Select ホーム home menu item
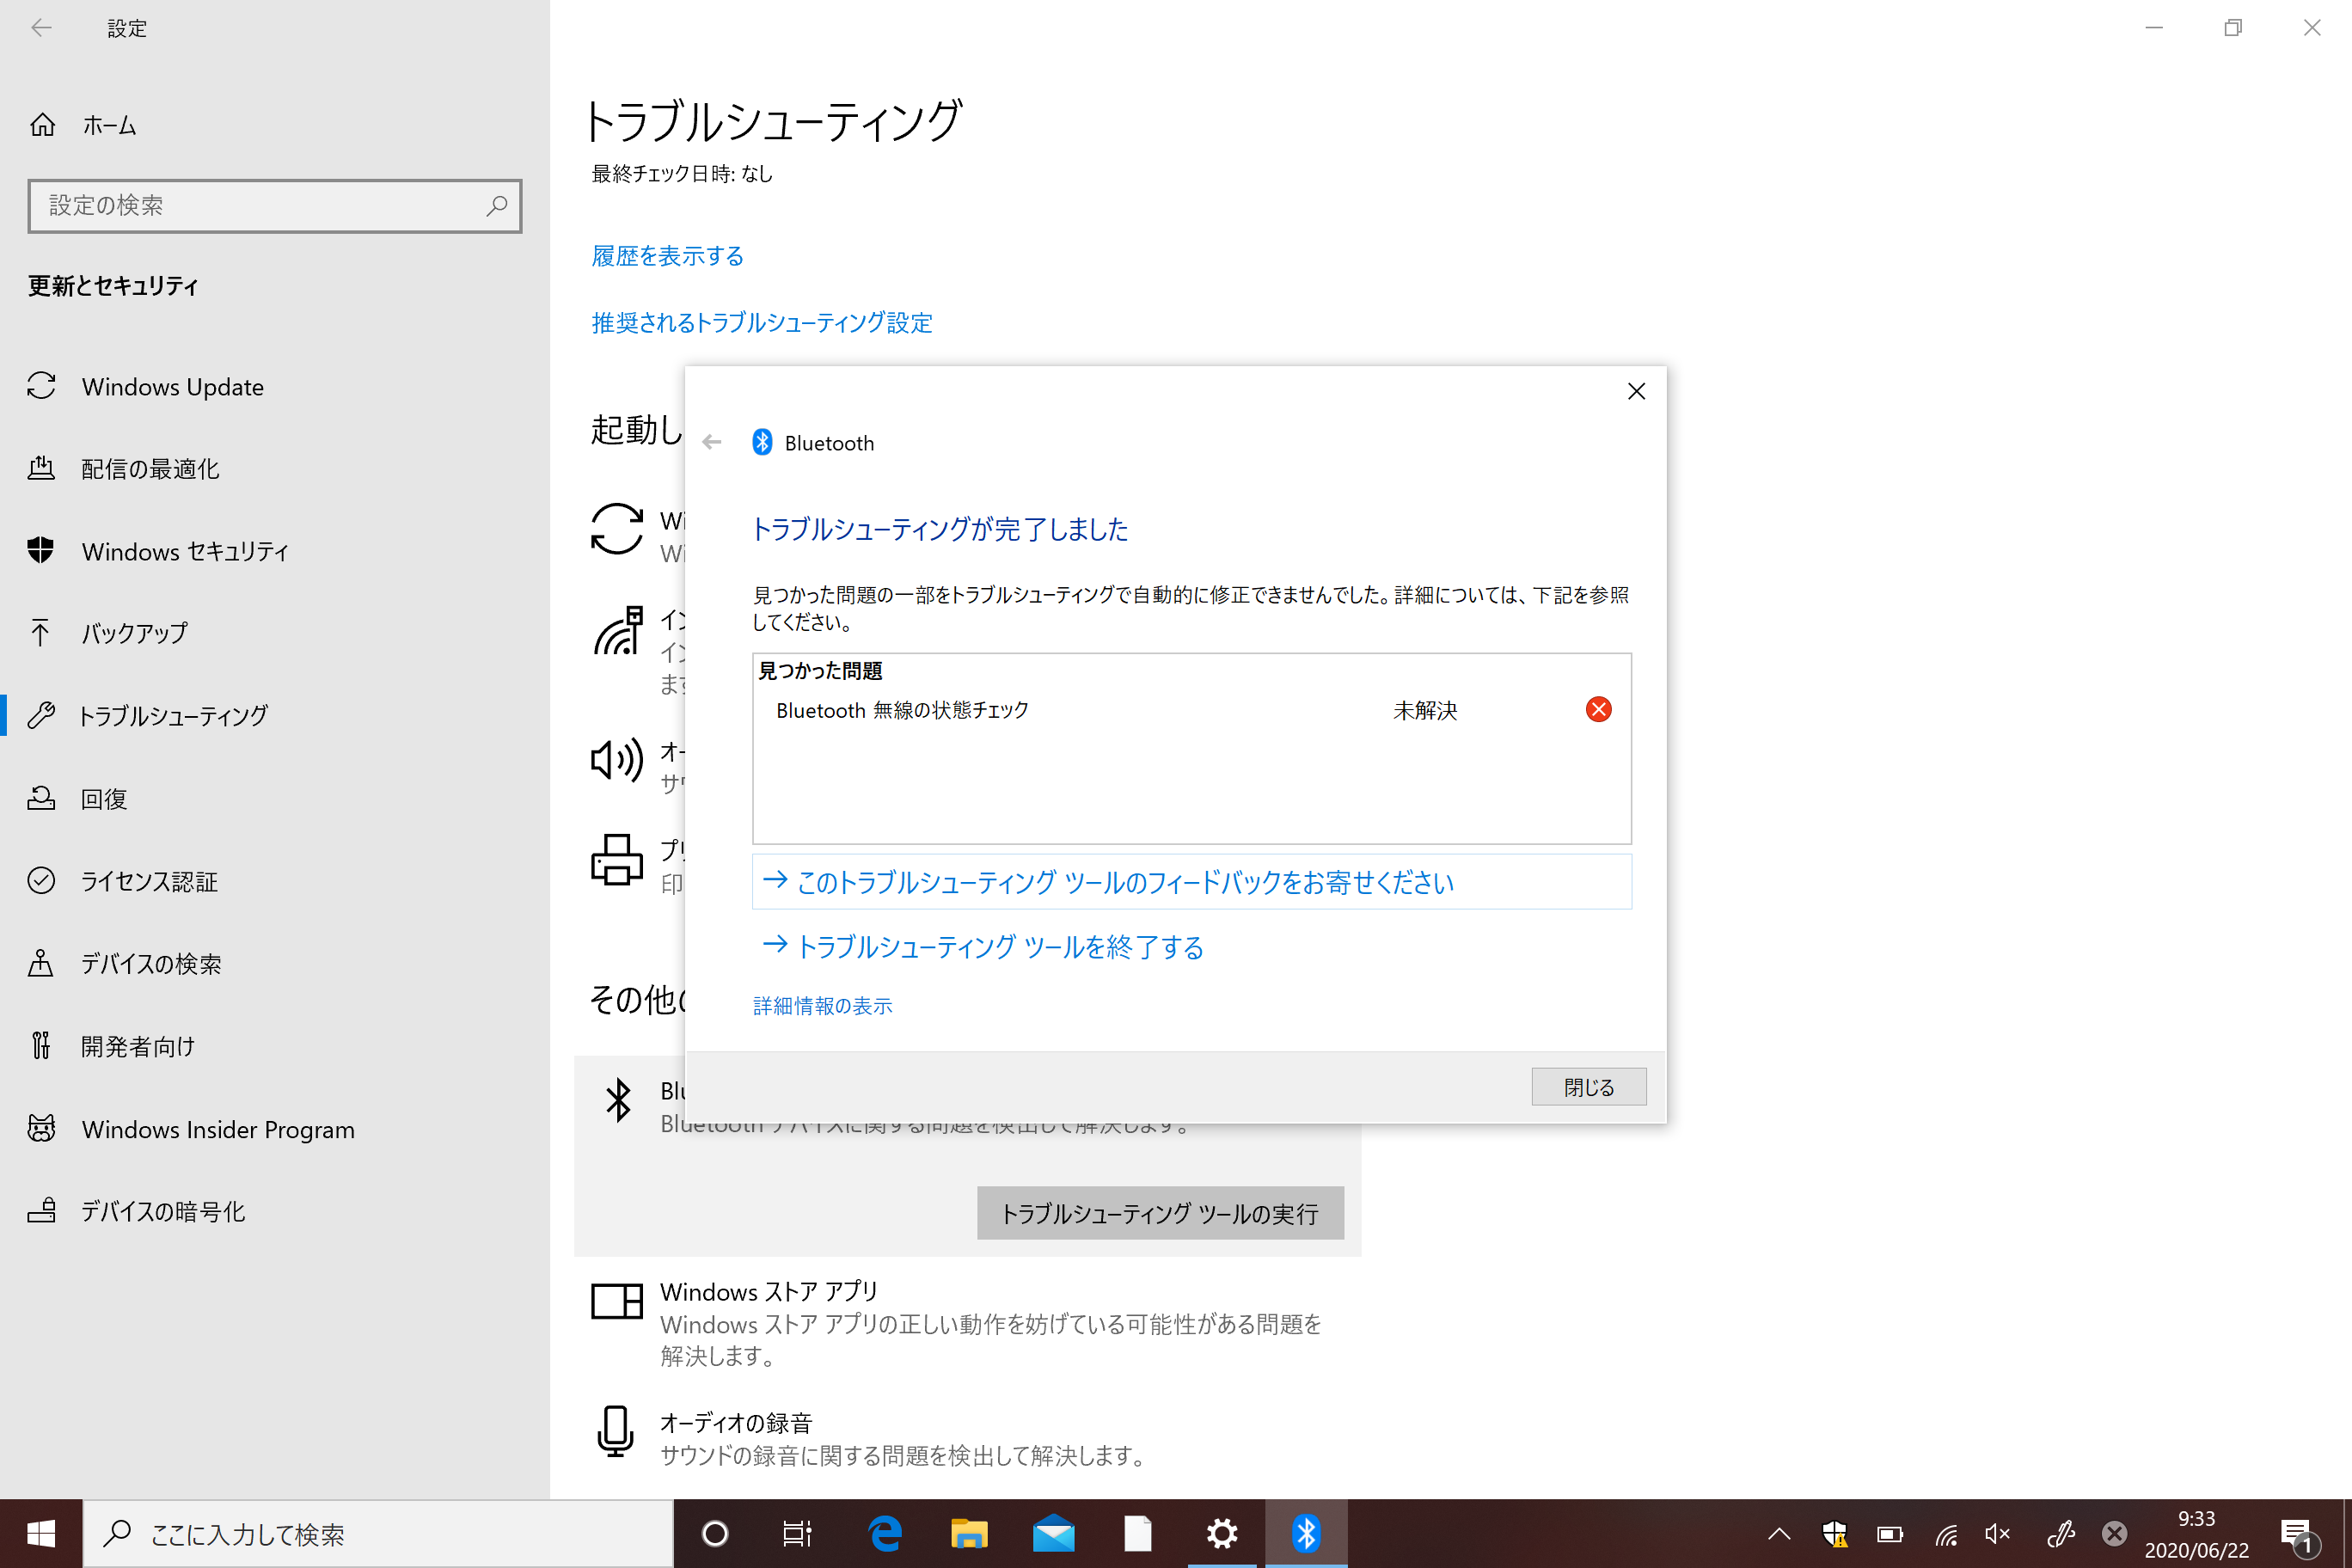The width and height of the screenshot is (2352, 1568). 110,125
